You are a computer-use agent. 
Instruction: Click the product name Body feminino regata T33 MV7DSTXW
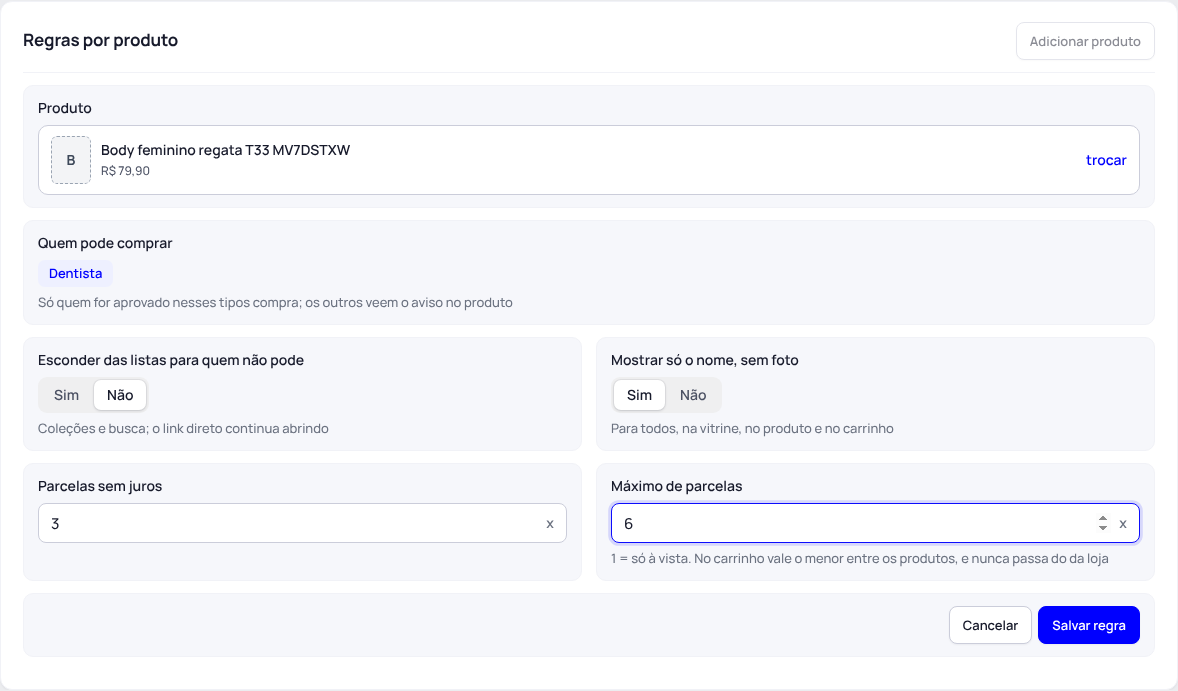click(225, 150)
